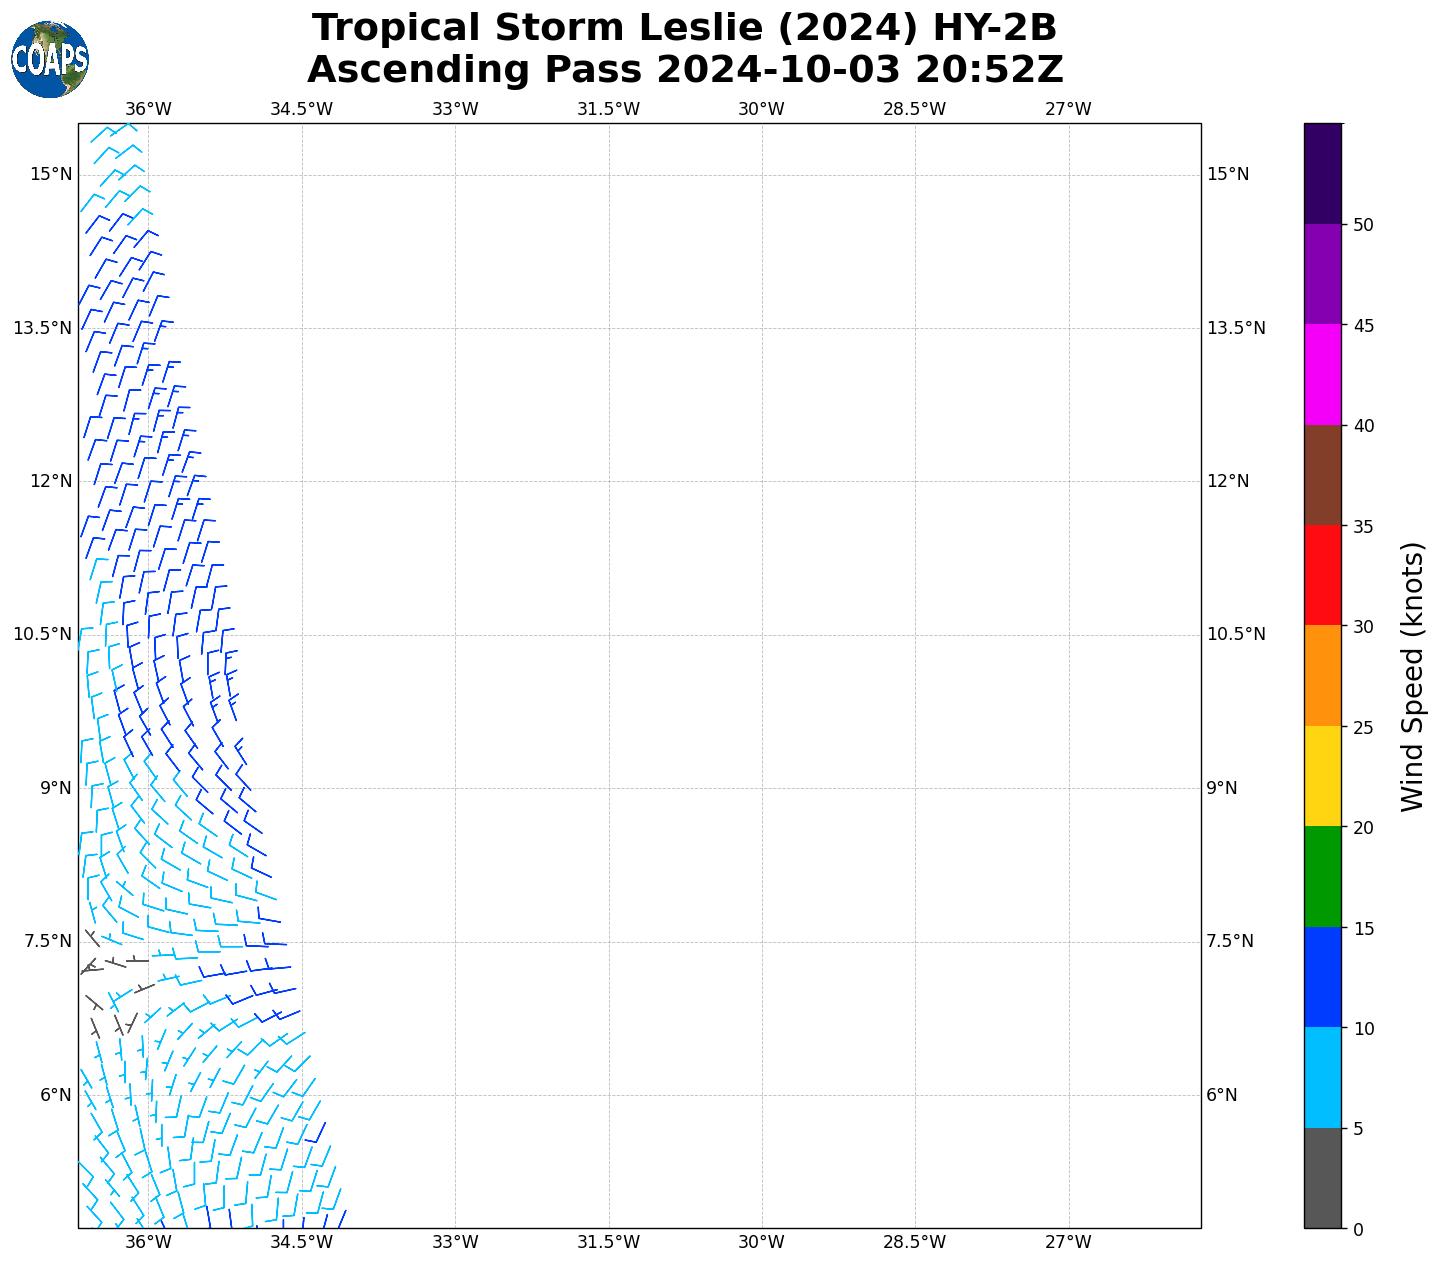Select the green 15-20 knots colorbar segment
This screenshot has width=1441, height=1264.
(1322, 876)
